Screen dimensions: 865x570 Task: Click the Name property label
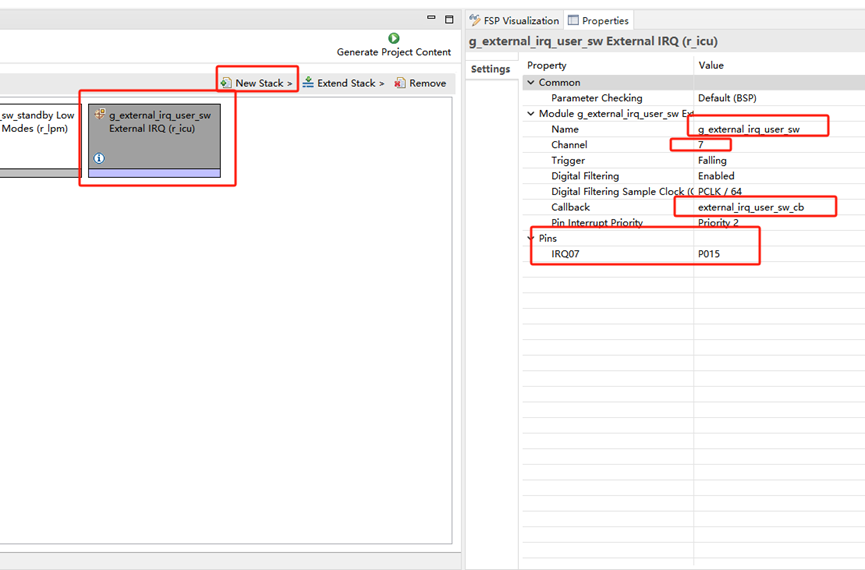click(x=565, y=130)
